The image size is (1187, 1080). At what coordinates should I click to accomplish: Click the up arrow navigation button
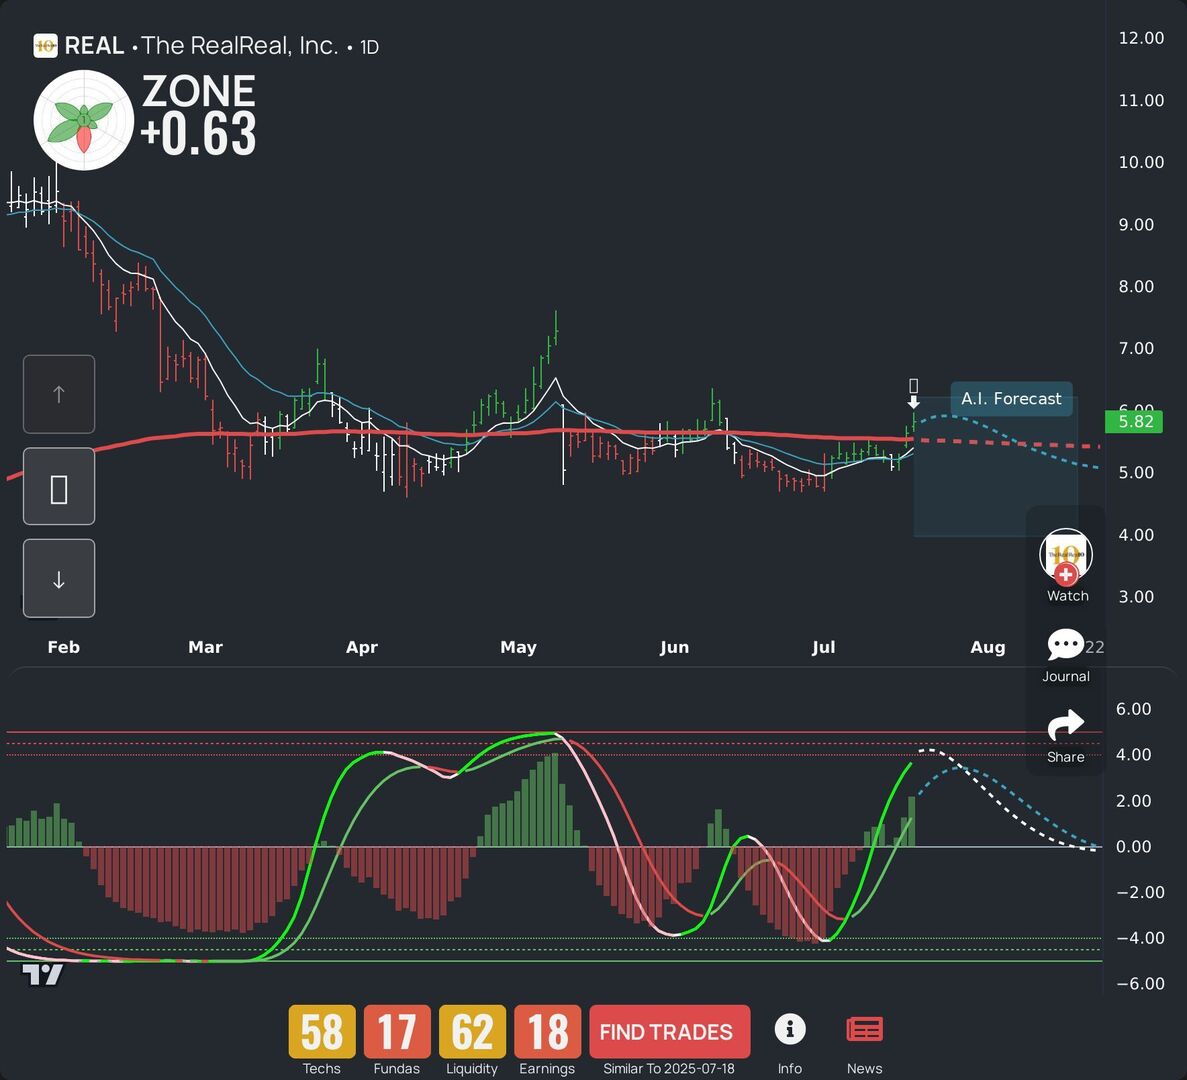tap(59, 394)
